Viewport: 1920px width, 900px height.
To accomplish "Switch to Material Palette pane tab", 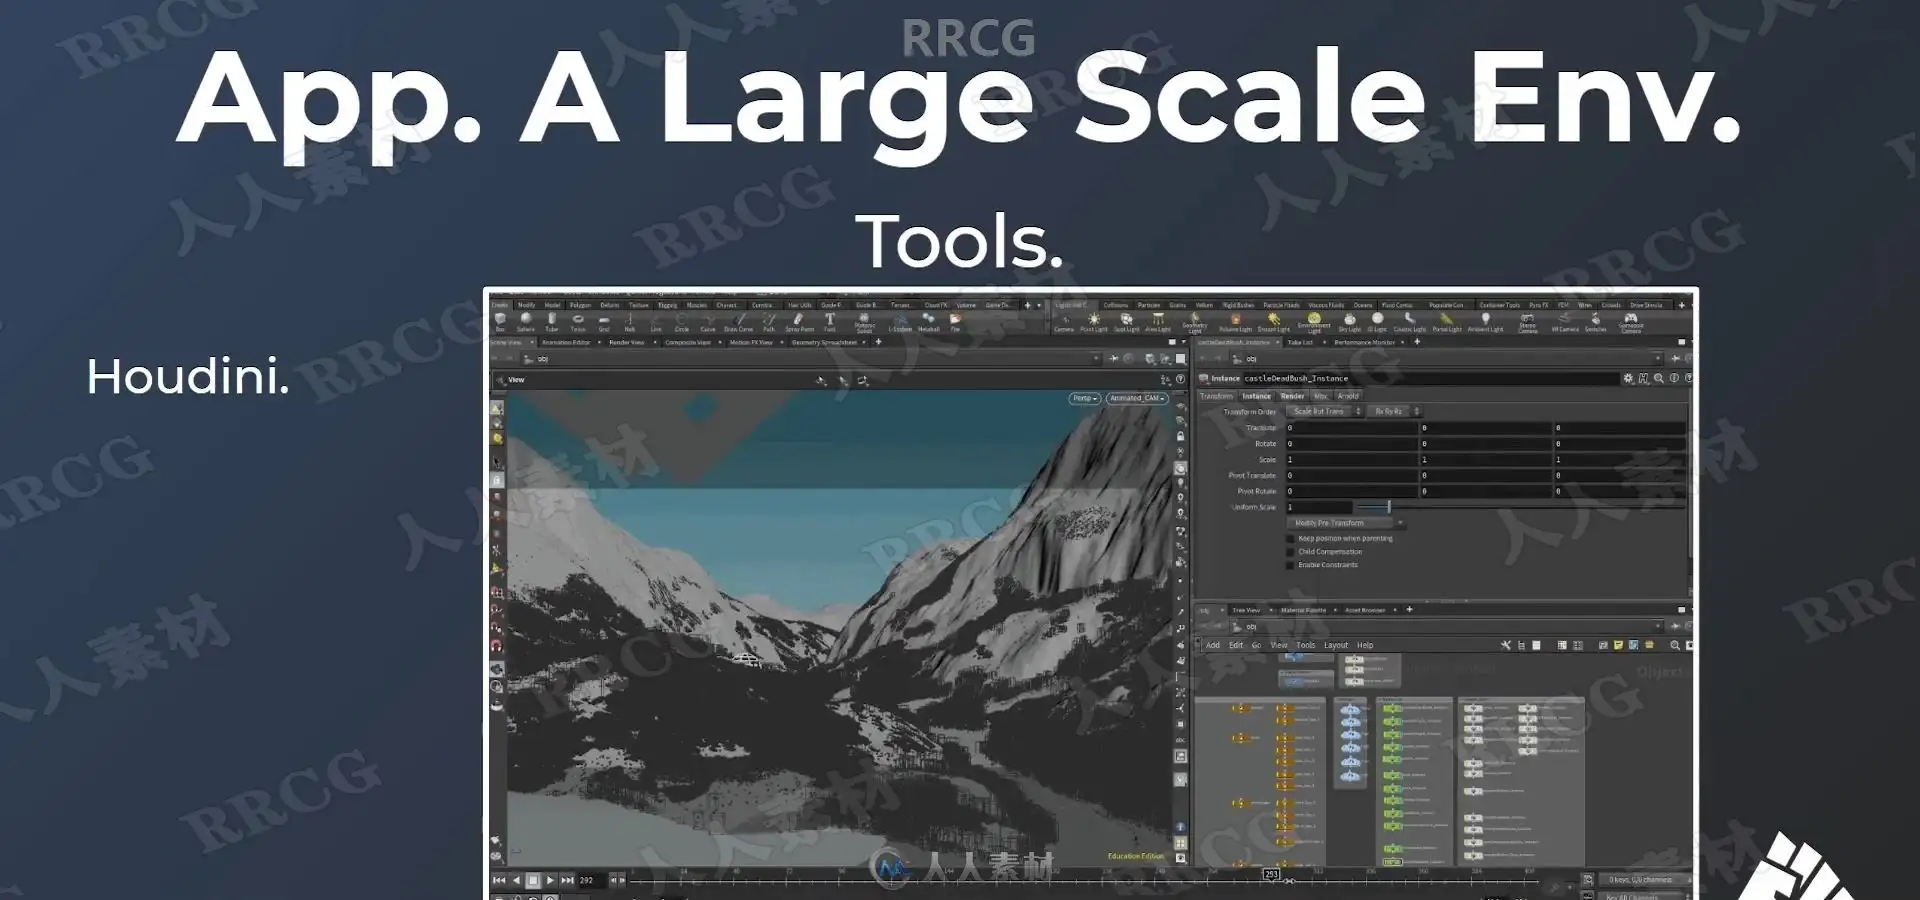I will click(1303, 610).
